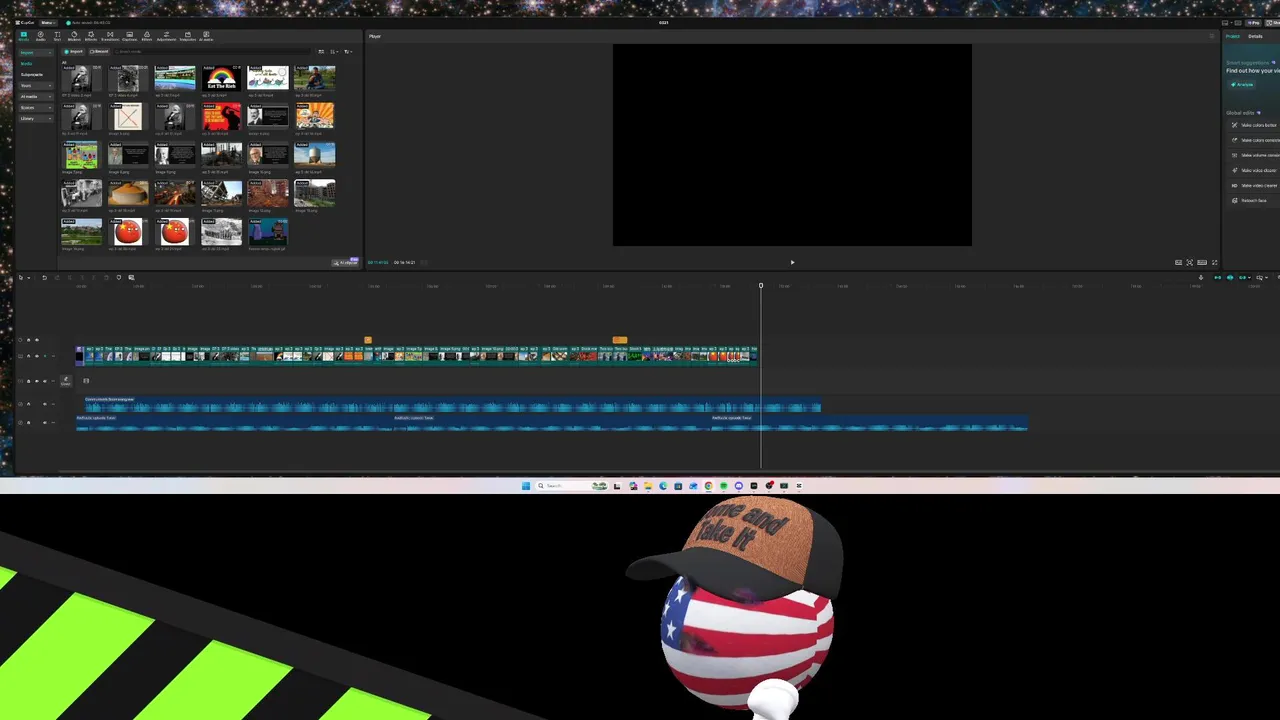The height and width of the screenshot is (720, 1280).
Task: Click the timeline playhead marker
Action: (x=760, y=286)
